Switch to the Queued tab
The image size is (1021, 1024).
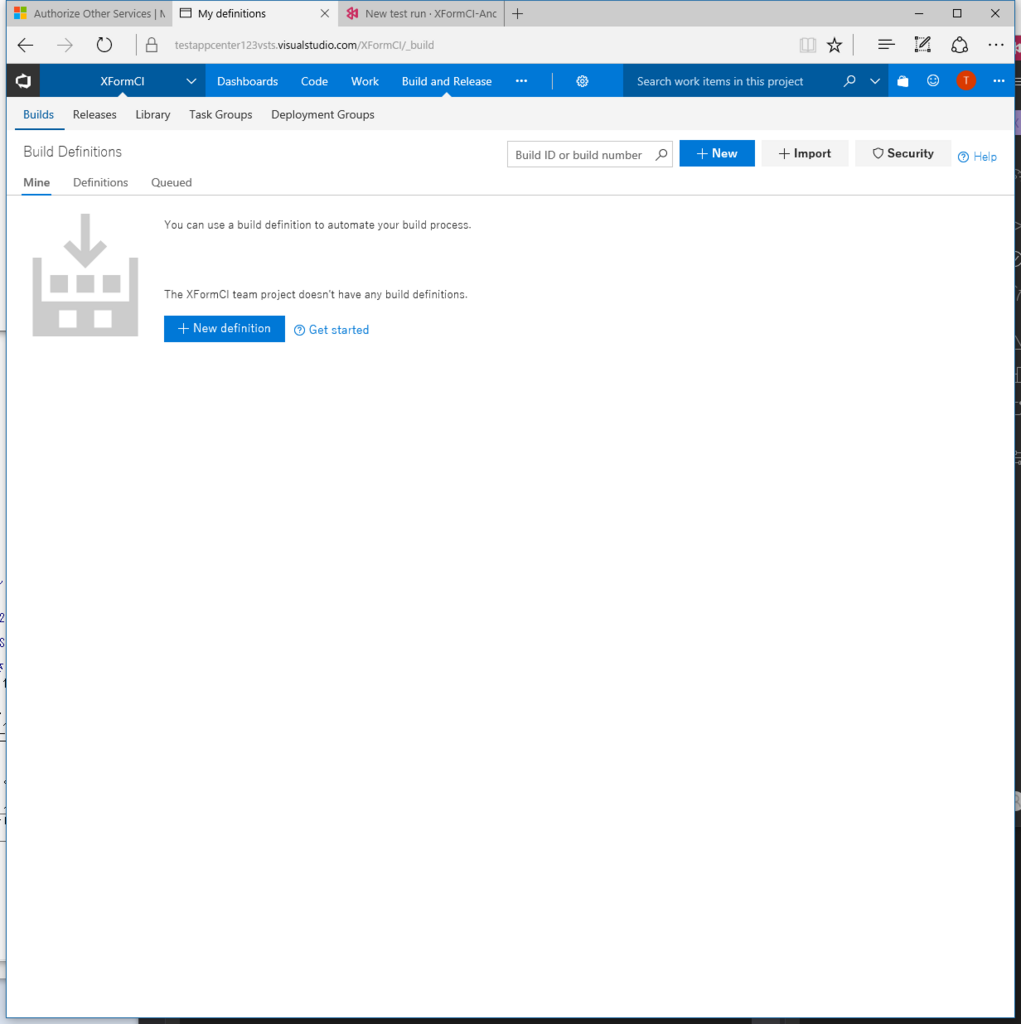click(x=172, y=182)
